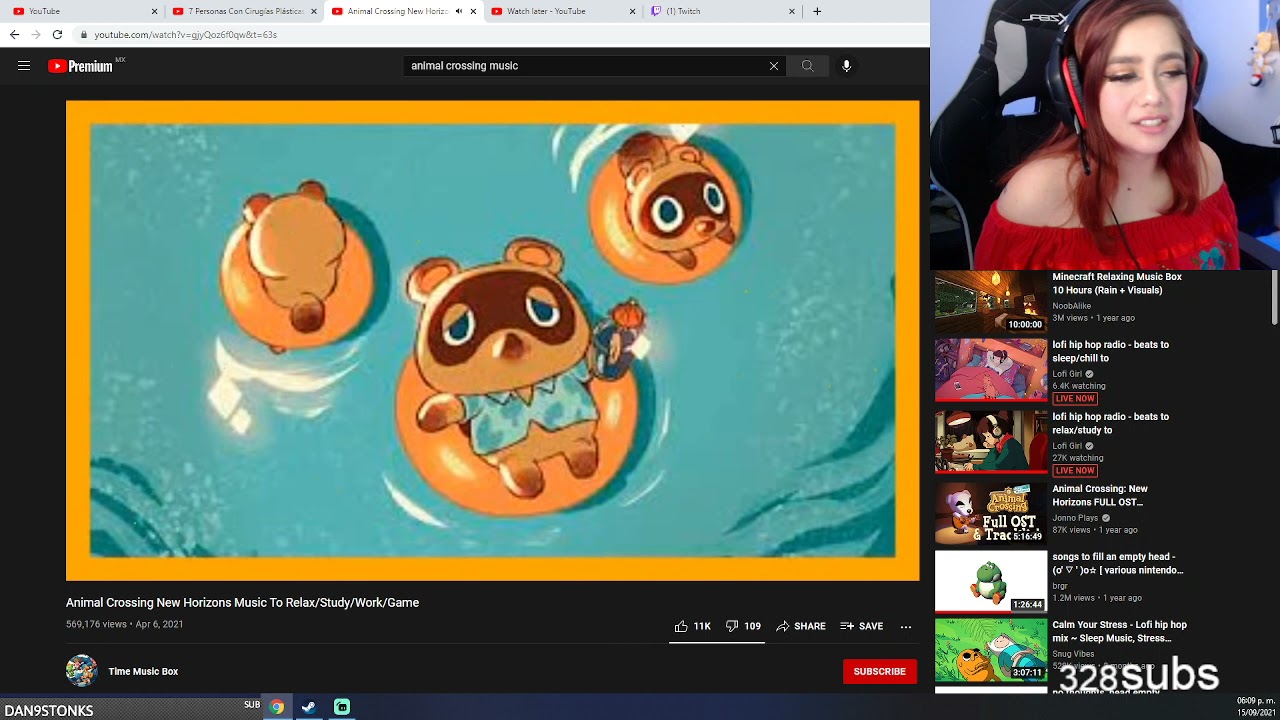Clear the search box with the X
The width and height of the screenshot is (1280, 720).
pos(774,66)
